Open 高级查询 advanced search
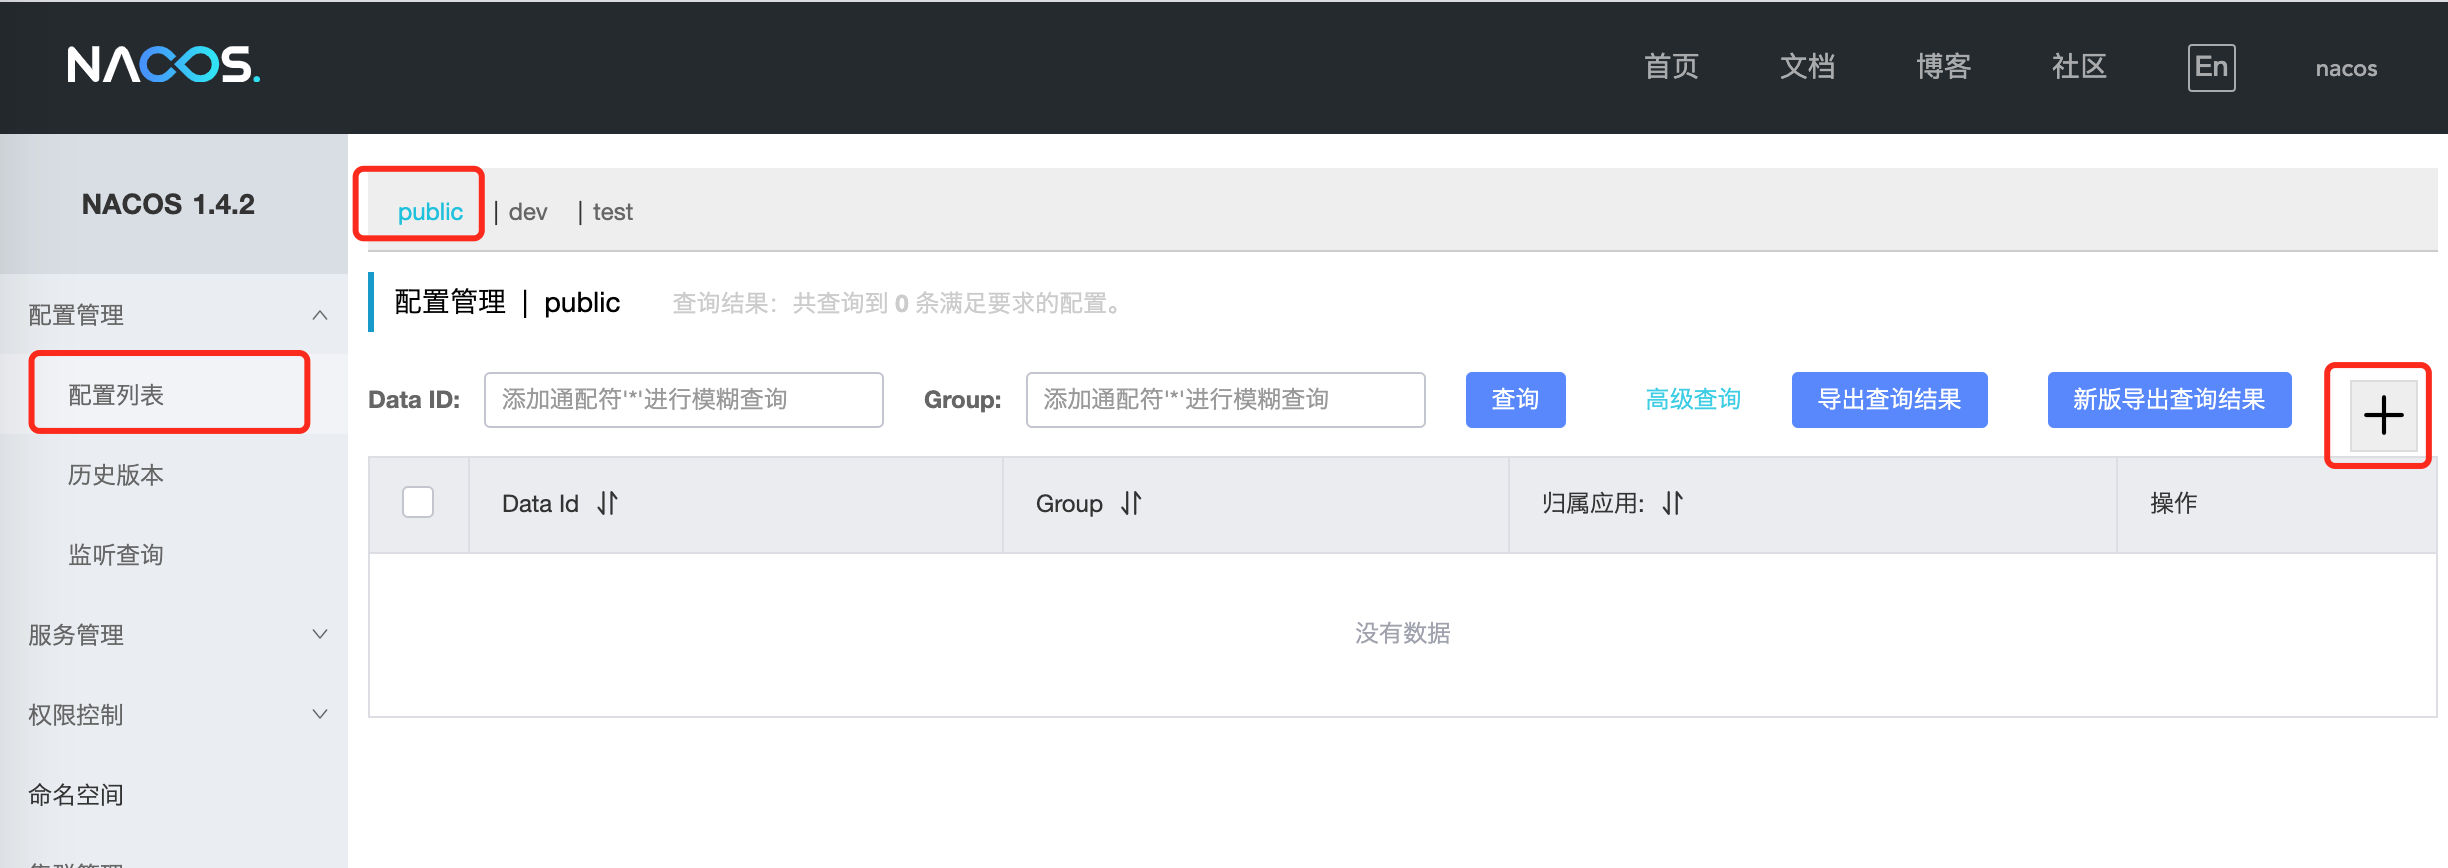 (x=1693, y=400)
